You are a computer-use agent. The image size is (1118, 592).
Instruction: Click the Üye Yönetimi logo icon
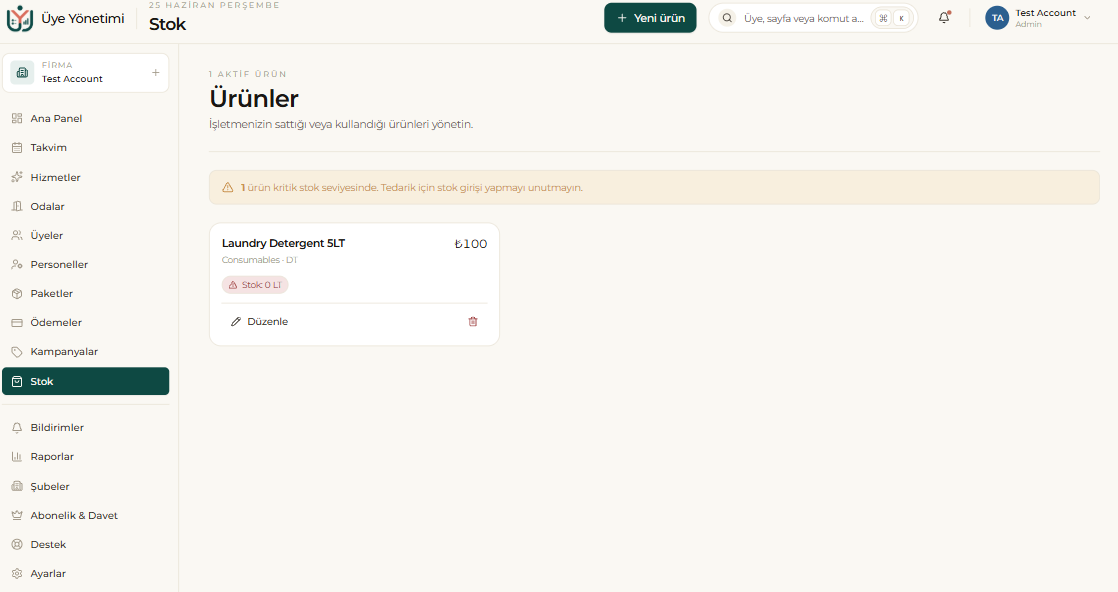tap(19, 19)
